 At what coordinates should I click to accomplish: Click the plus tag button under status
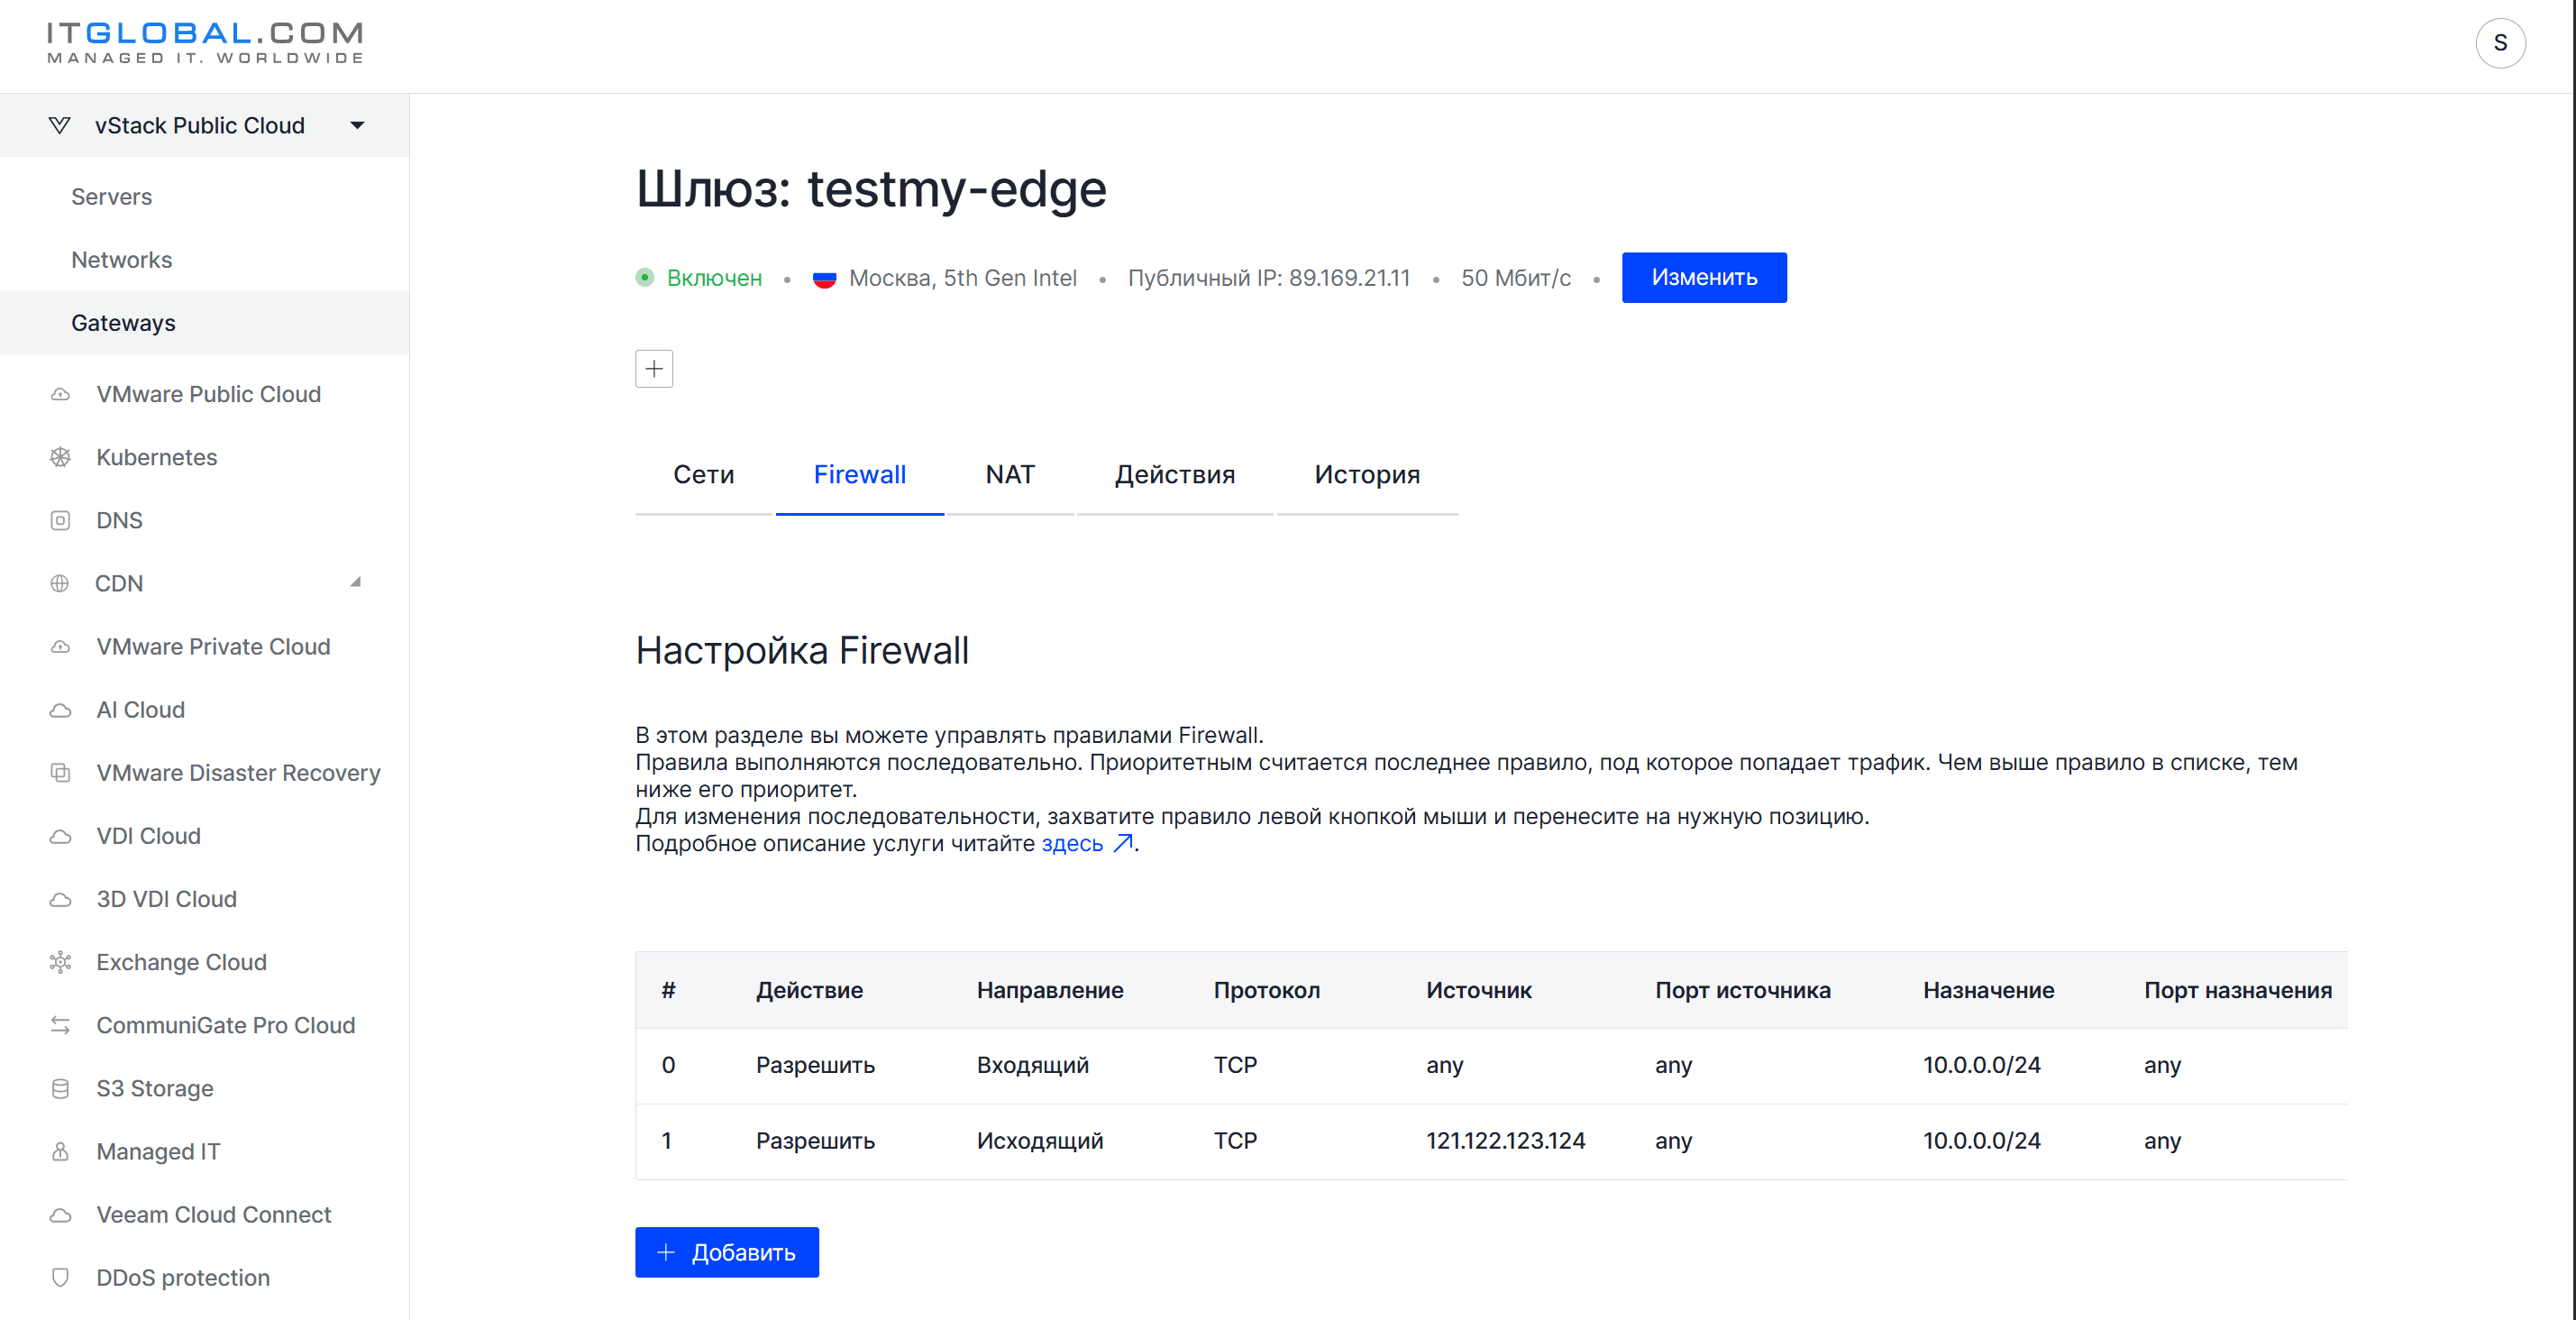(x=654, y=369)
